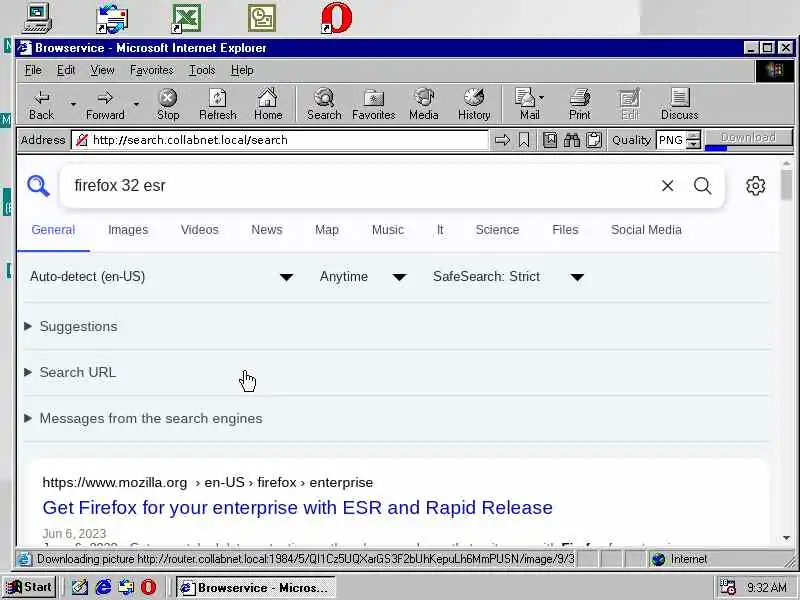The height and width of the screenshot is (600, 800).
Task: Open the SafeSearch: Strict dropdown
Action: coord(508,277)
